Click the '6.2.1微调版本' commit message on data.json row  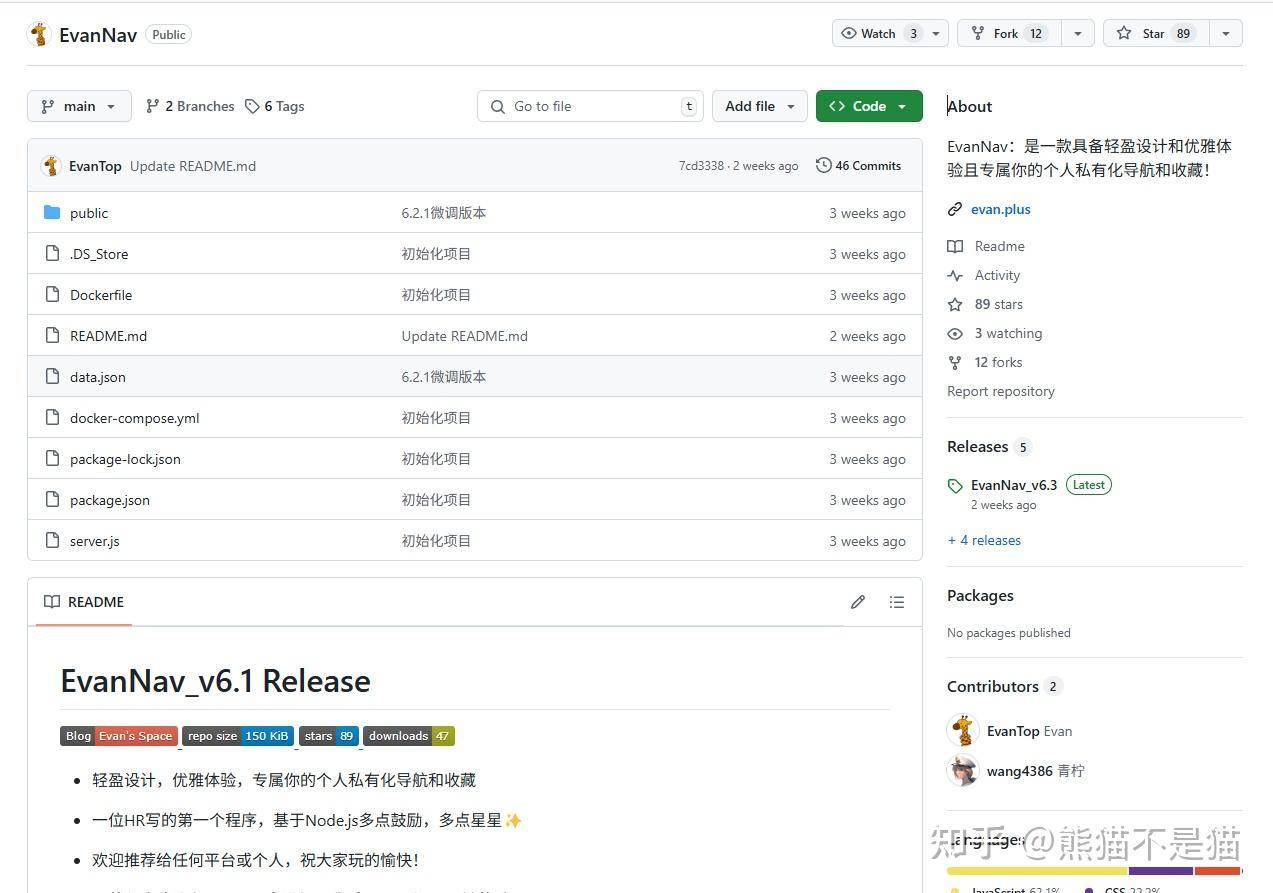click(x=444, y=377)
